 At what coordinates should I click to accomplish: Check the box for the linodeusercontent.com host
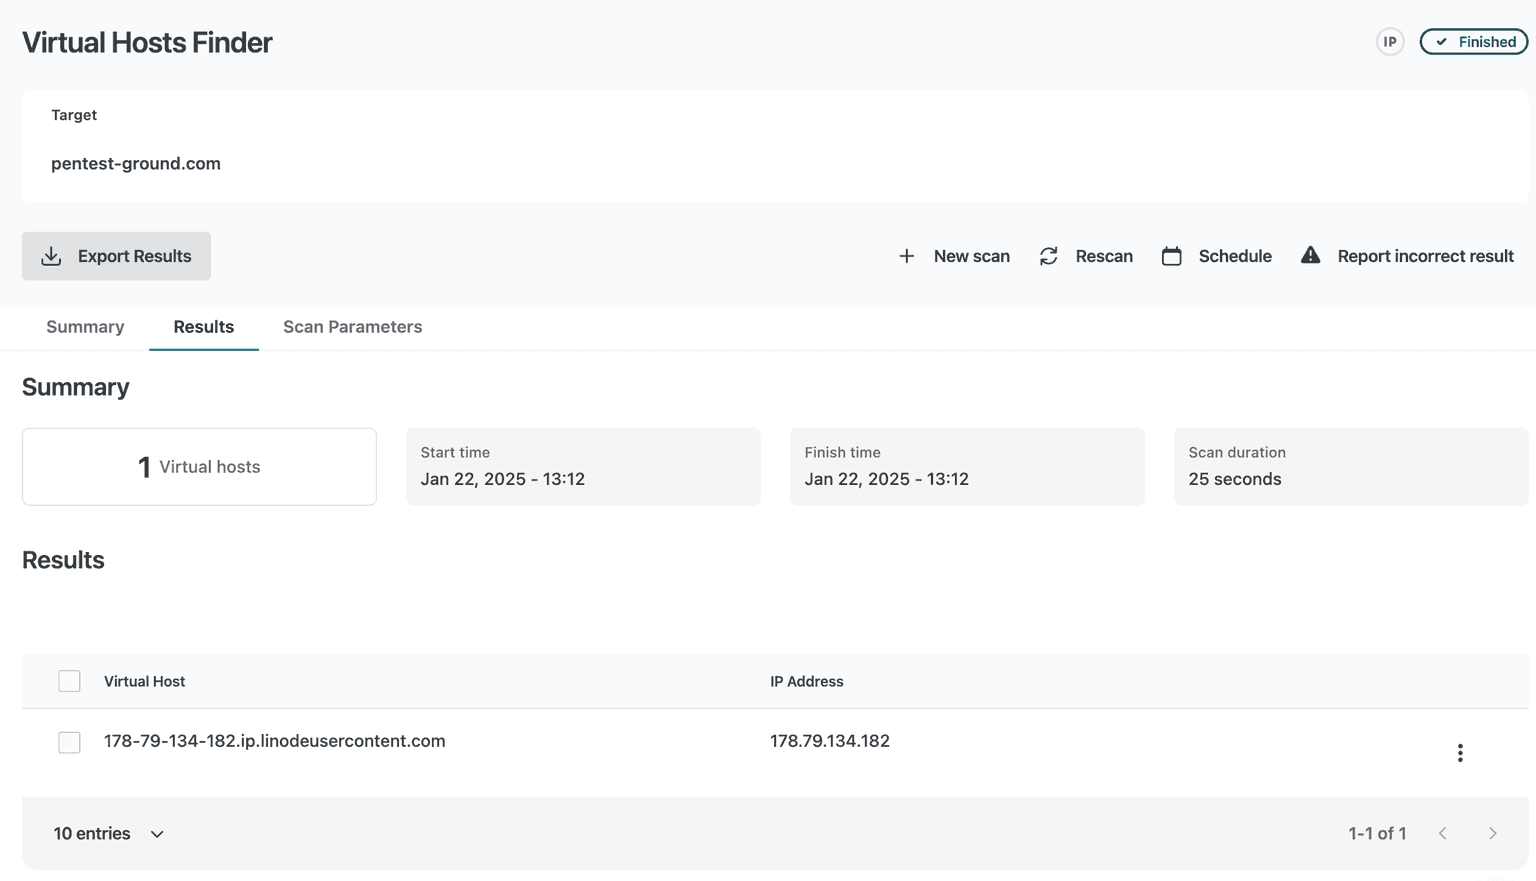(69, 742)
